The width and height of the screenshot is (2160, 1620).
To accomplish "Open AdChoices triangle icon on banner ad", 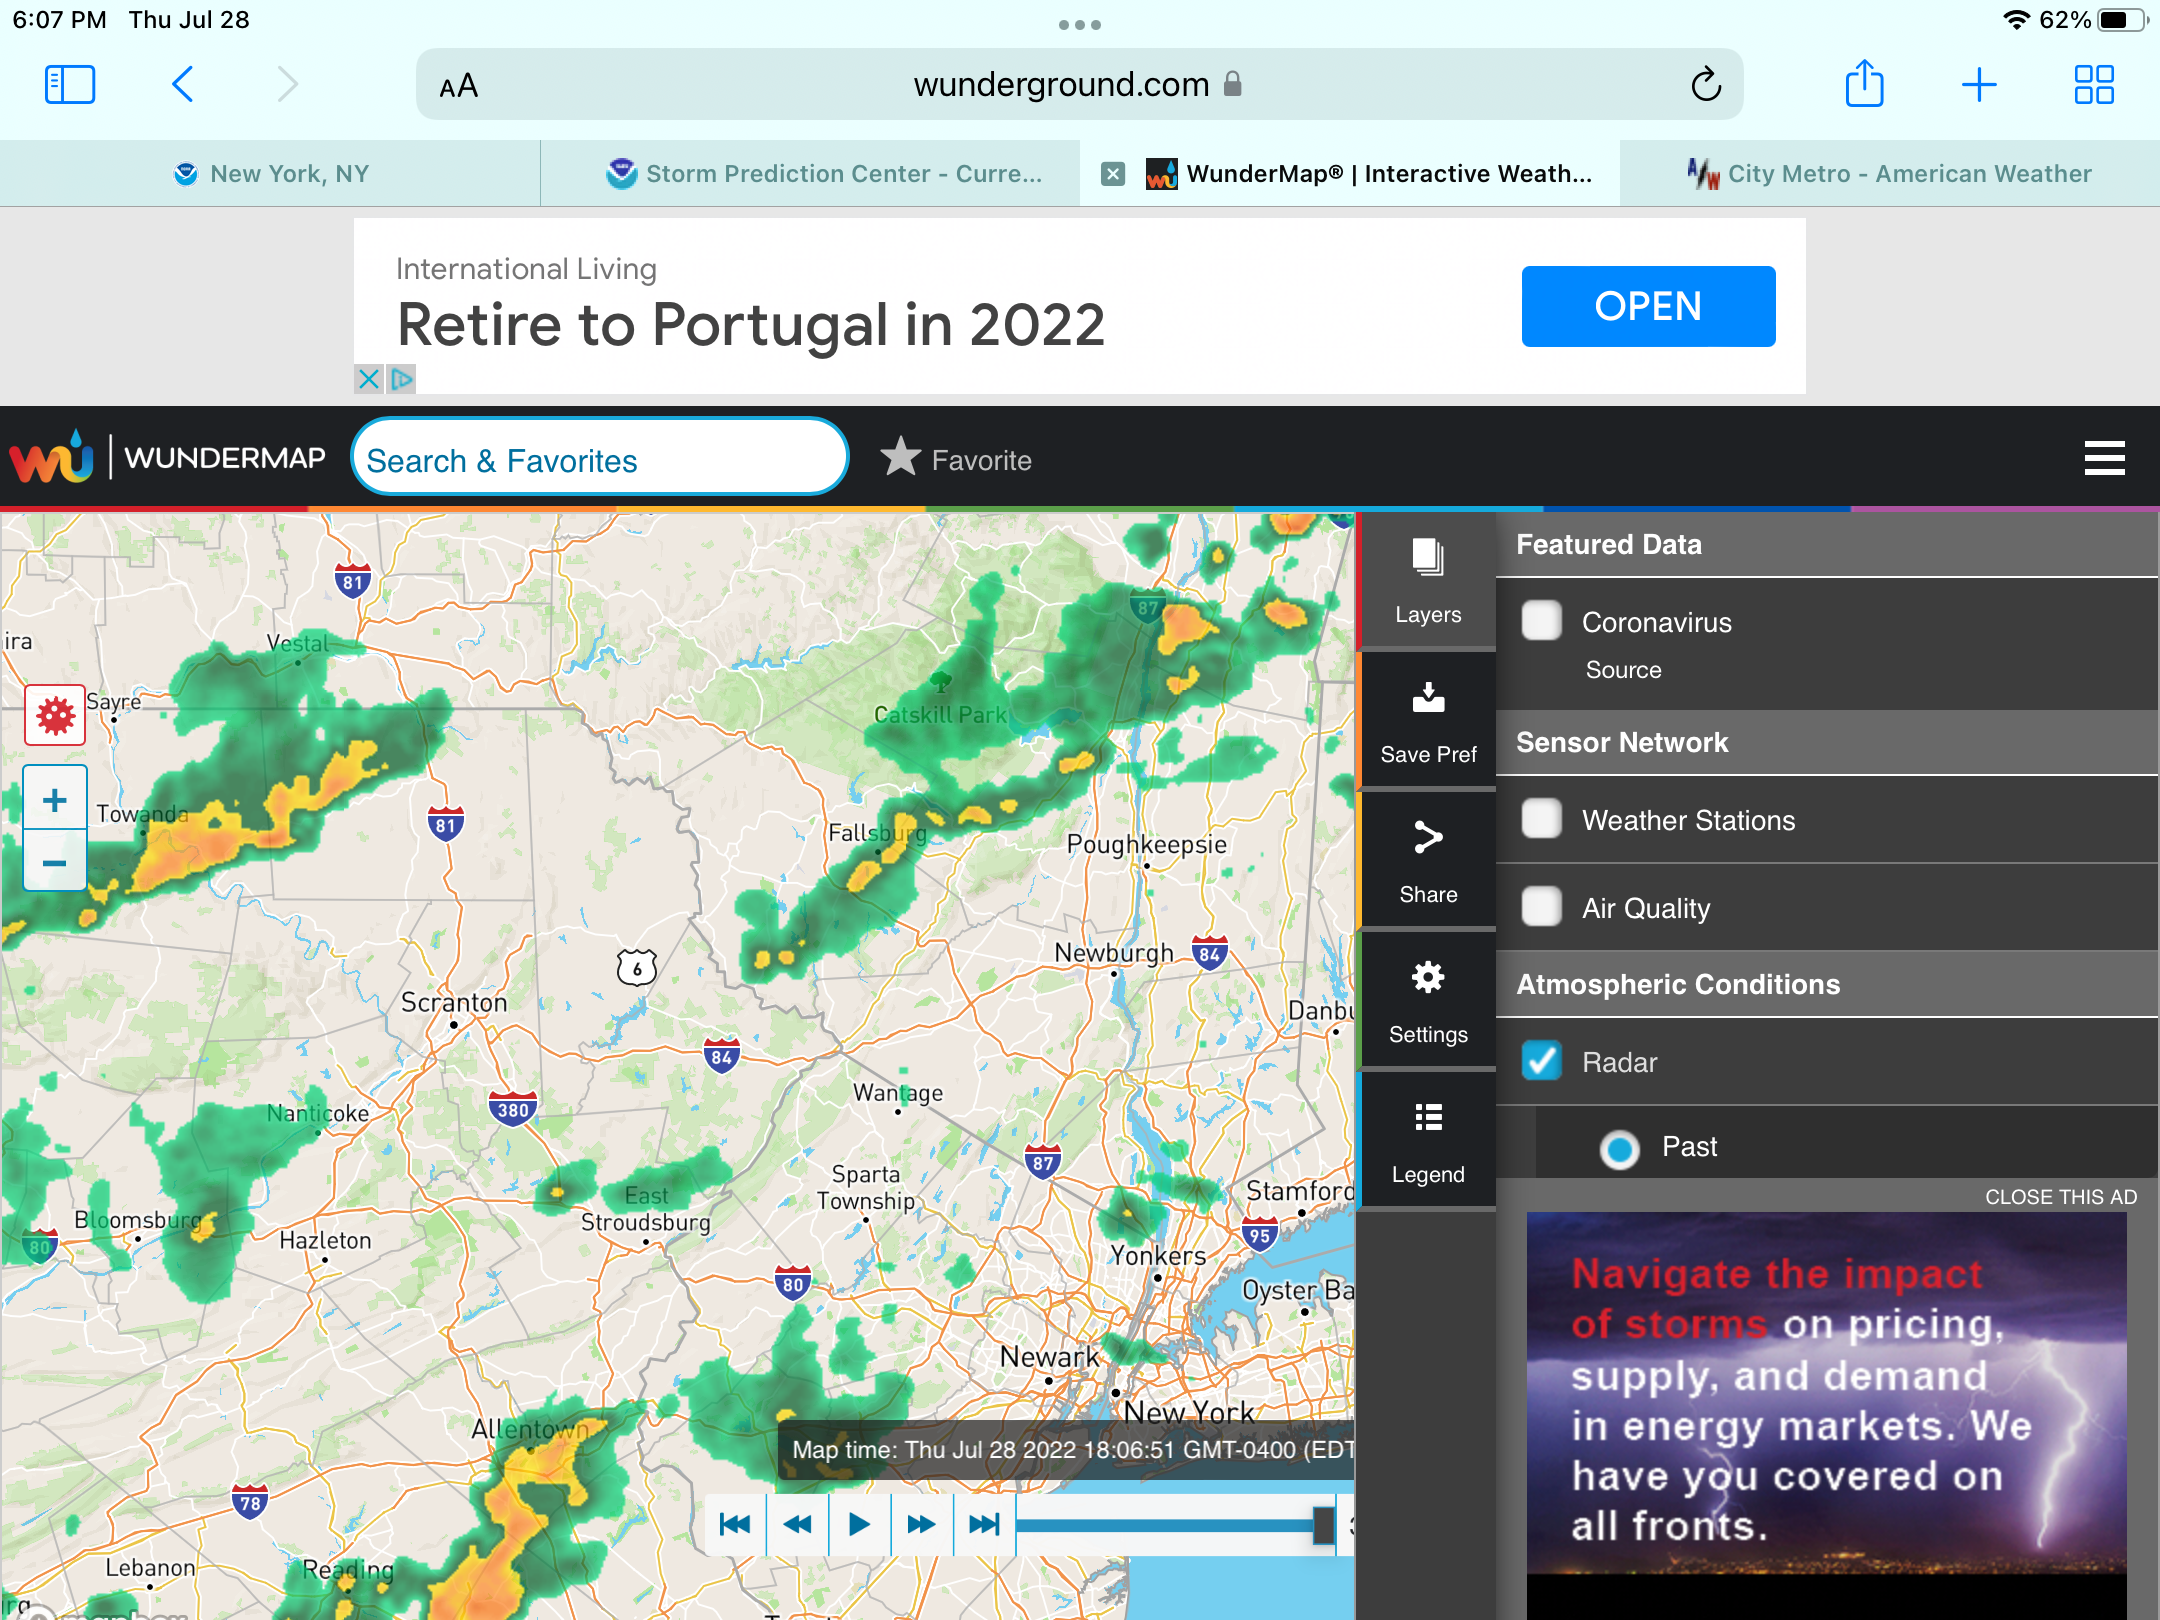I will point(402,379).
